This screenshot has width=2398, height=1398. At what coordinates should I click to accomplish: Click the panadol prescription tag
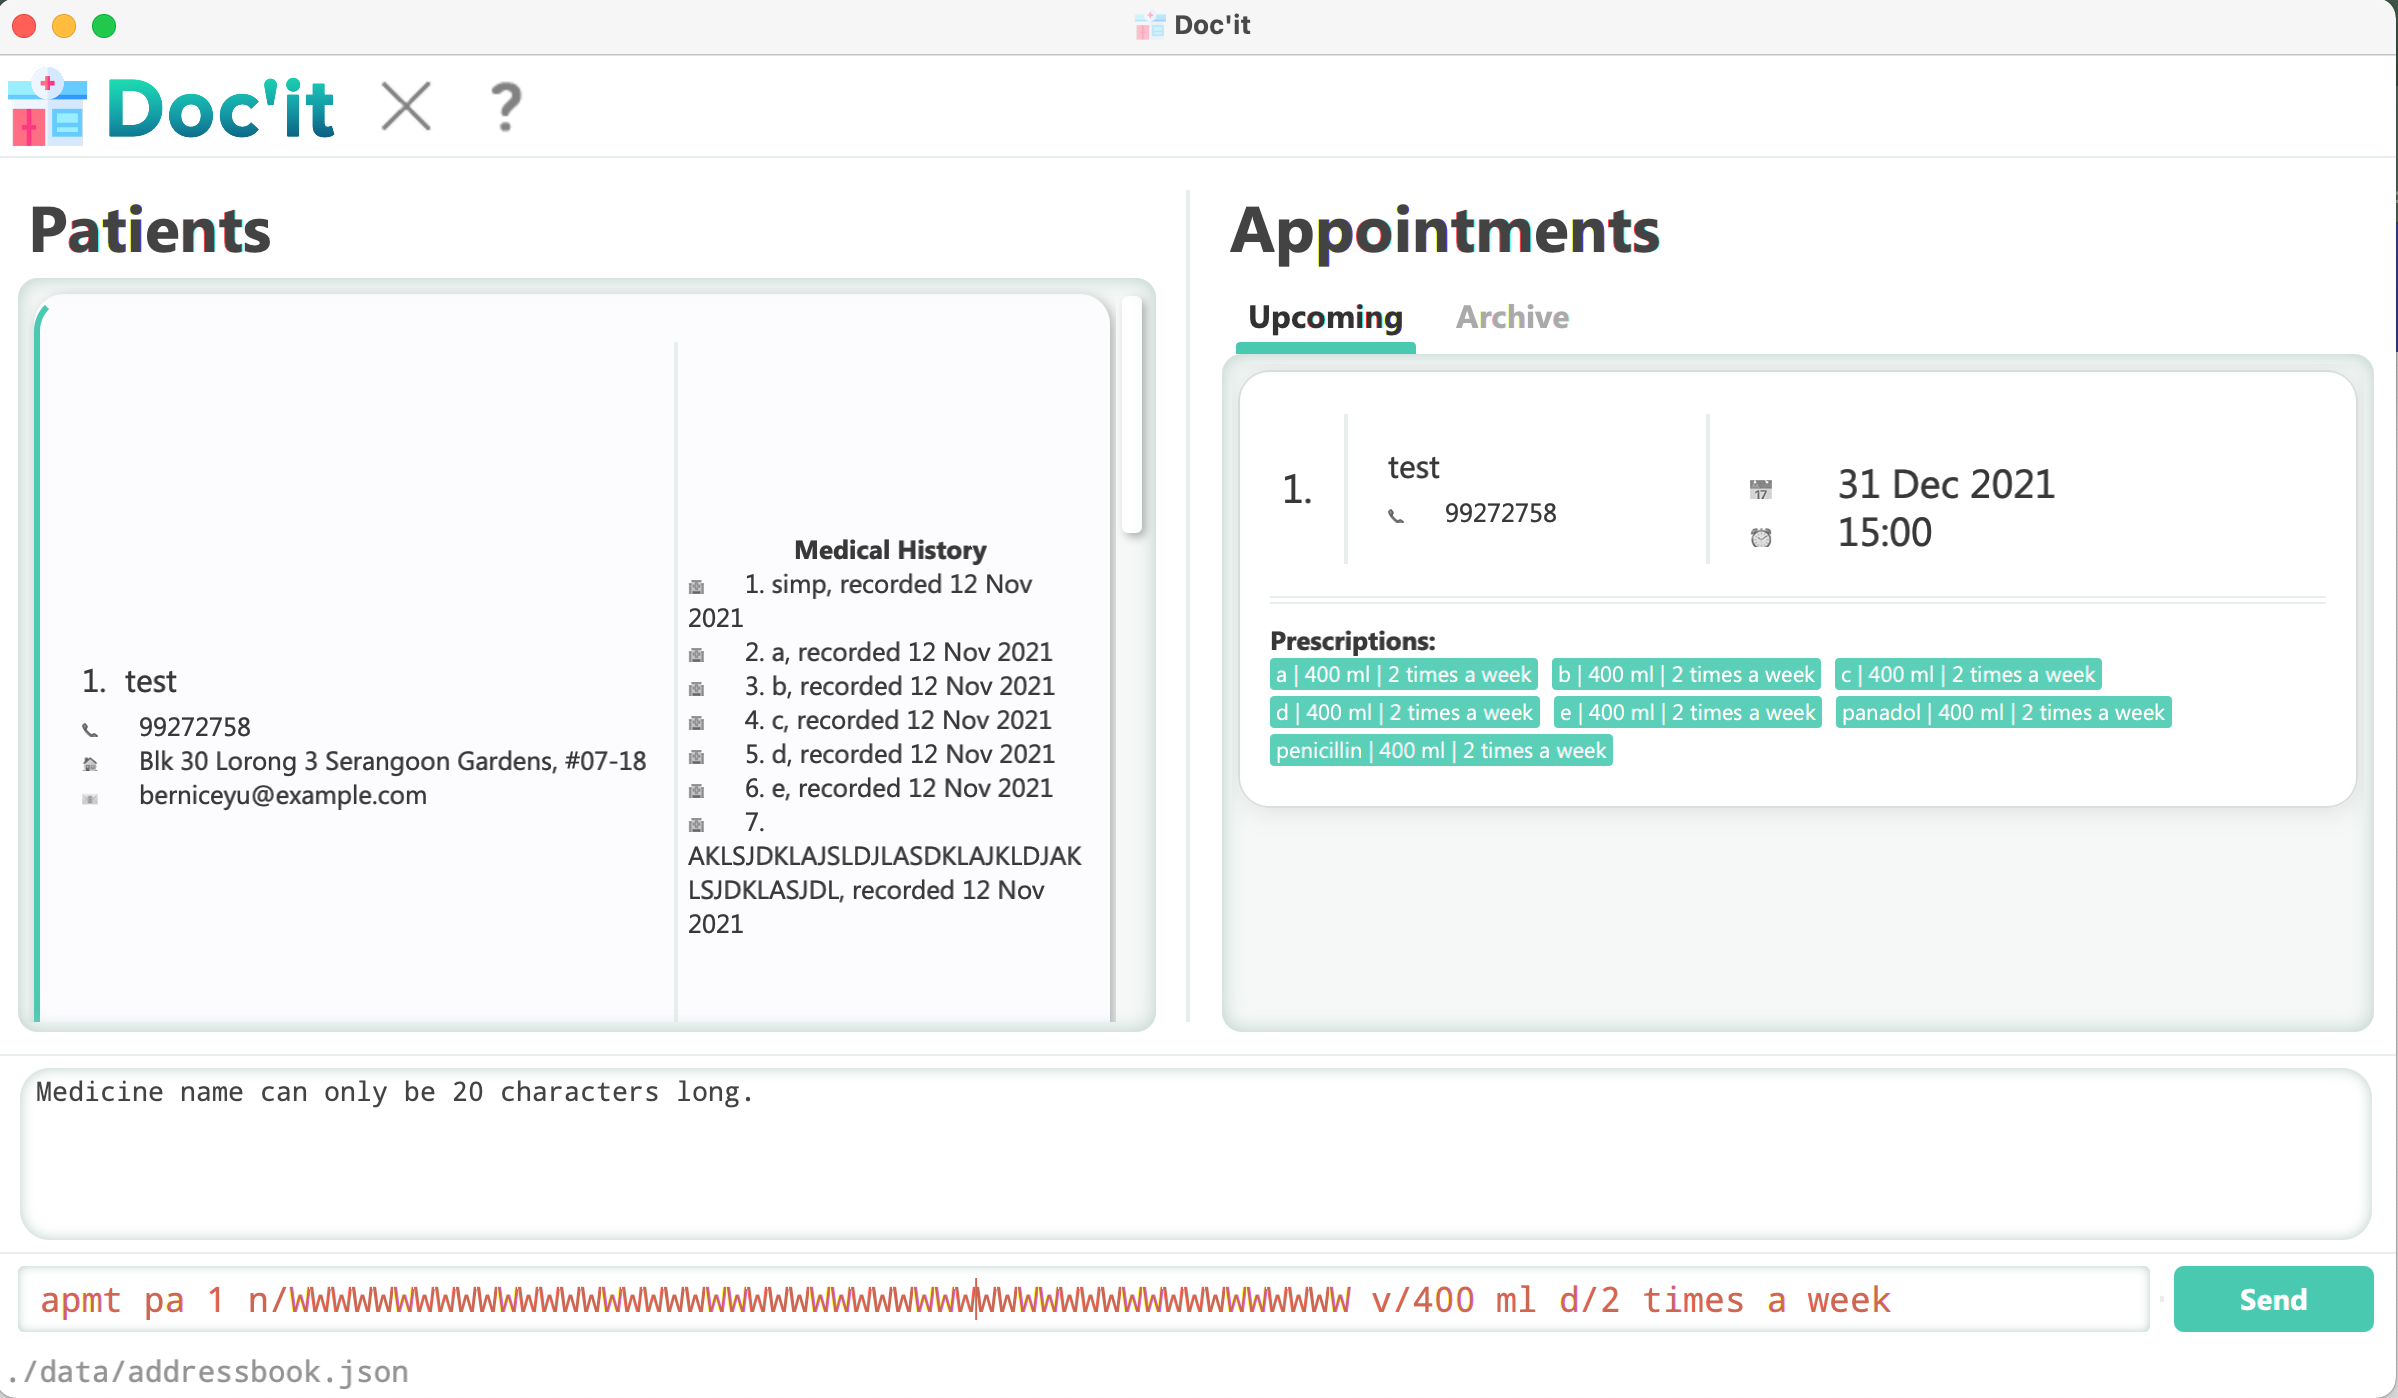[x=2002, y=711]
